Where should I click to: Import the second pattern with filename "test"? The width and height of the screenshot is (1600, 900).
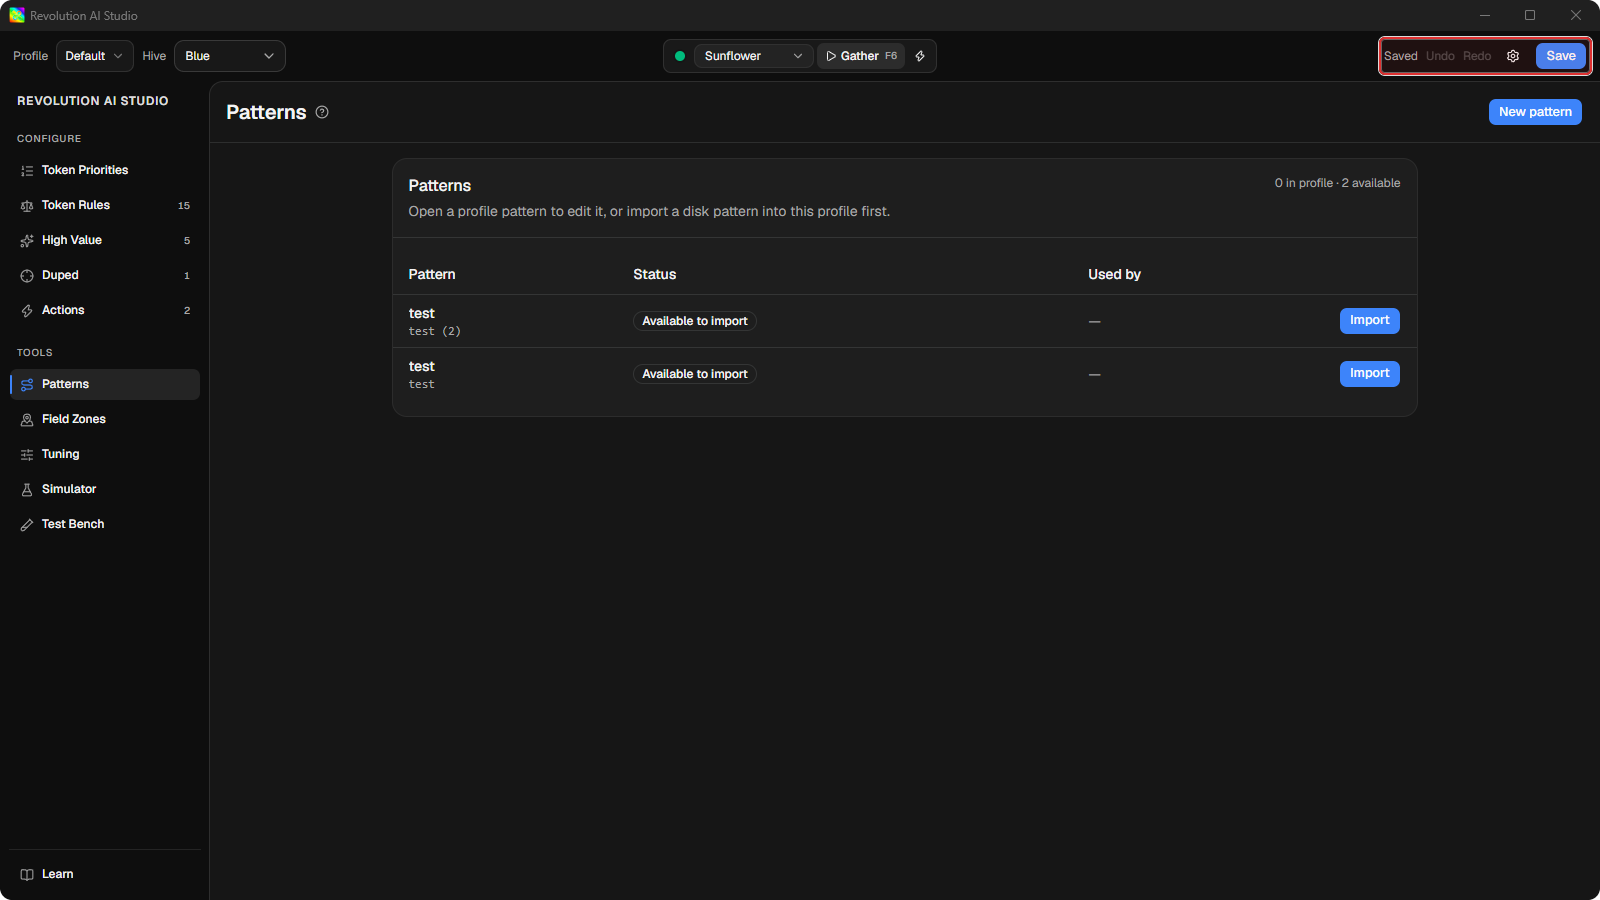tap(1370, 374)
